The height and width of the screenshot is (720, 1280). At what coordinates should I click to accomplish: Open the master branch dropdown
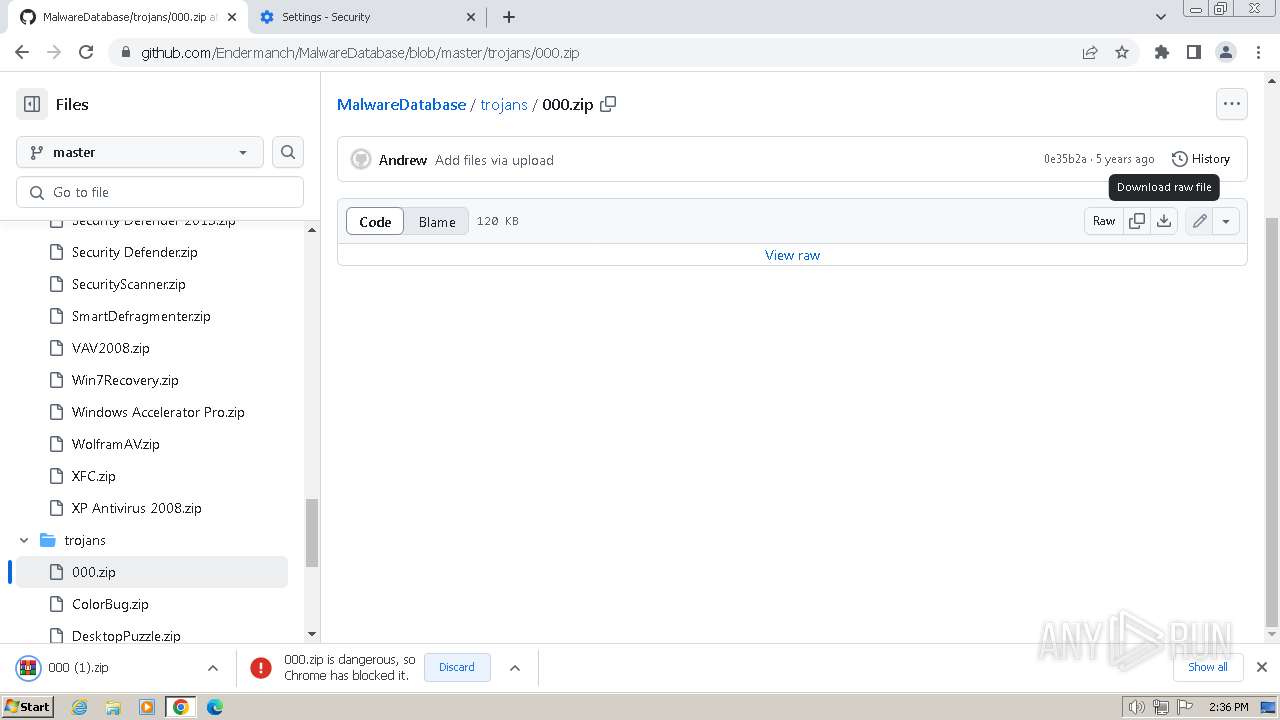[x=140, y=152]
